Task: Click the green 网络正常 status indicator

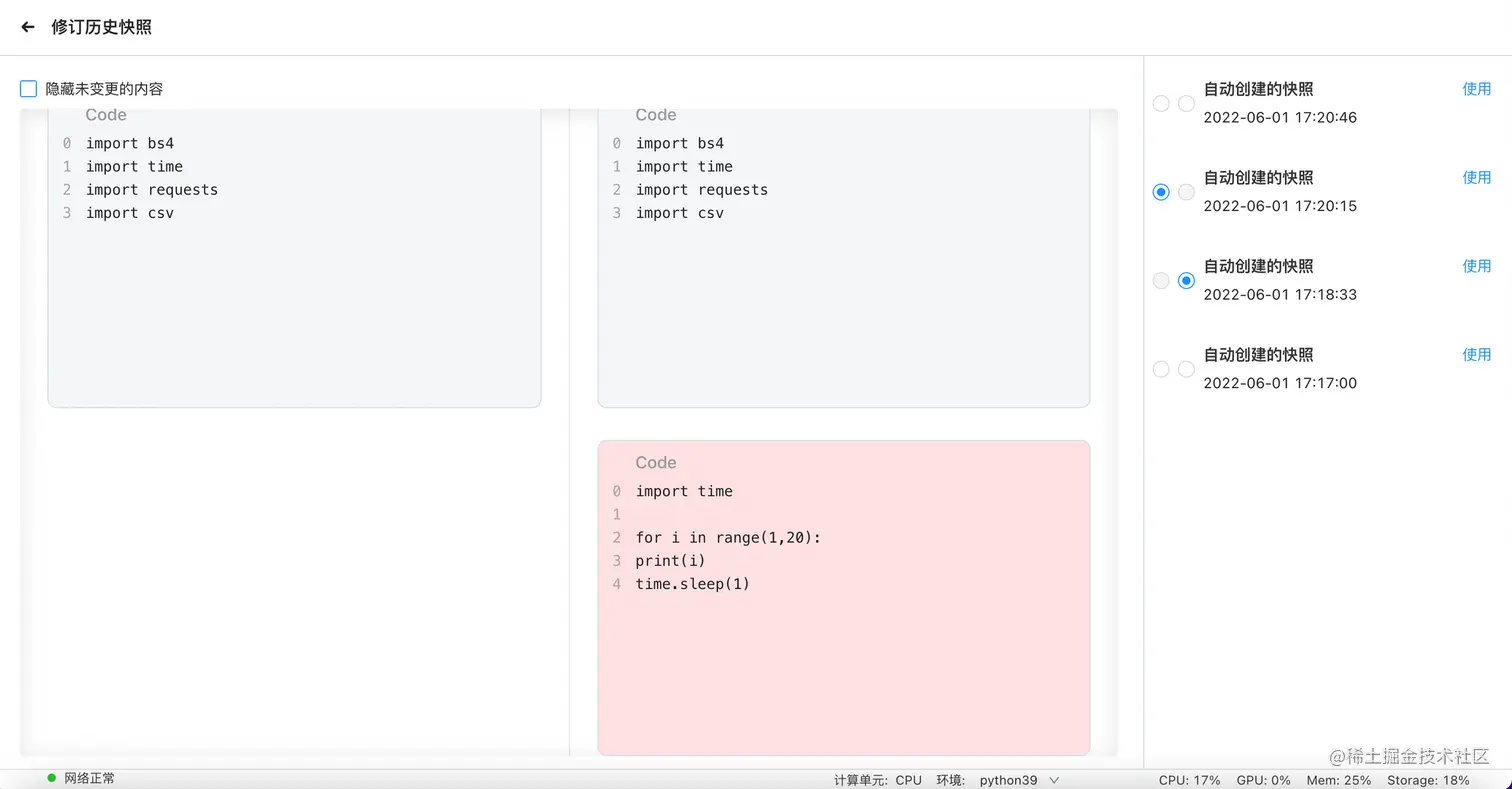Action: pyautogui.click(x=81, y=778)
